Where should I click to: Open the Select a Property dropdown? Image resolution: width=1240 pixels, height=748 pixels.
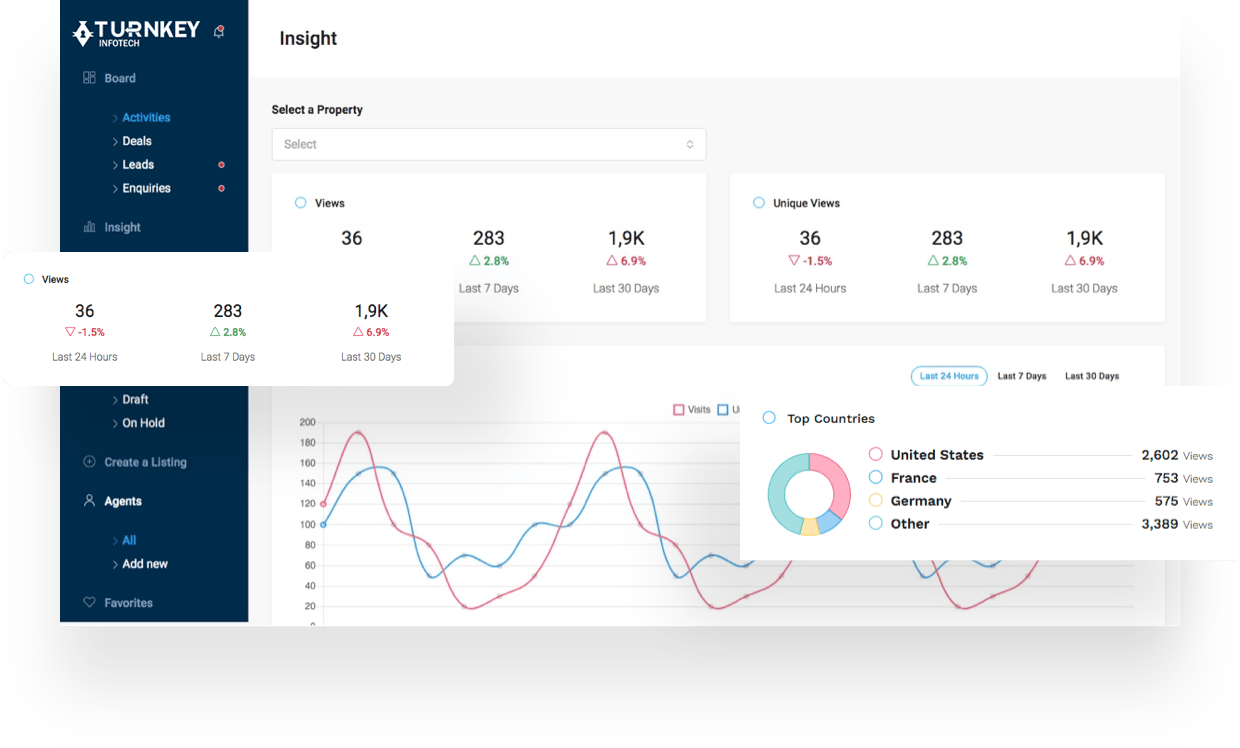488,144
